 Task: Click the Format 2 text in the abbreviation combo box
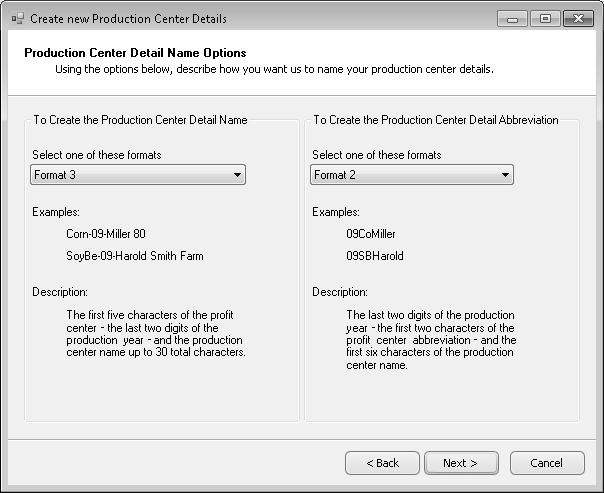click(335, 175)
